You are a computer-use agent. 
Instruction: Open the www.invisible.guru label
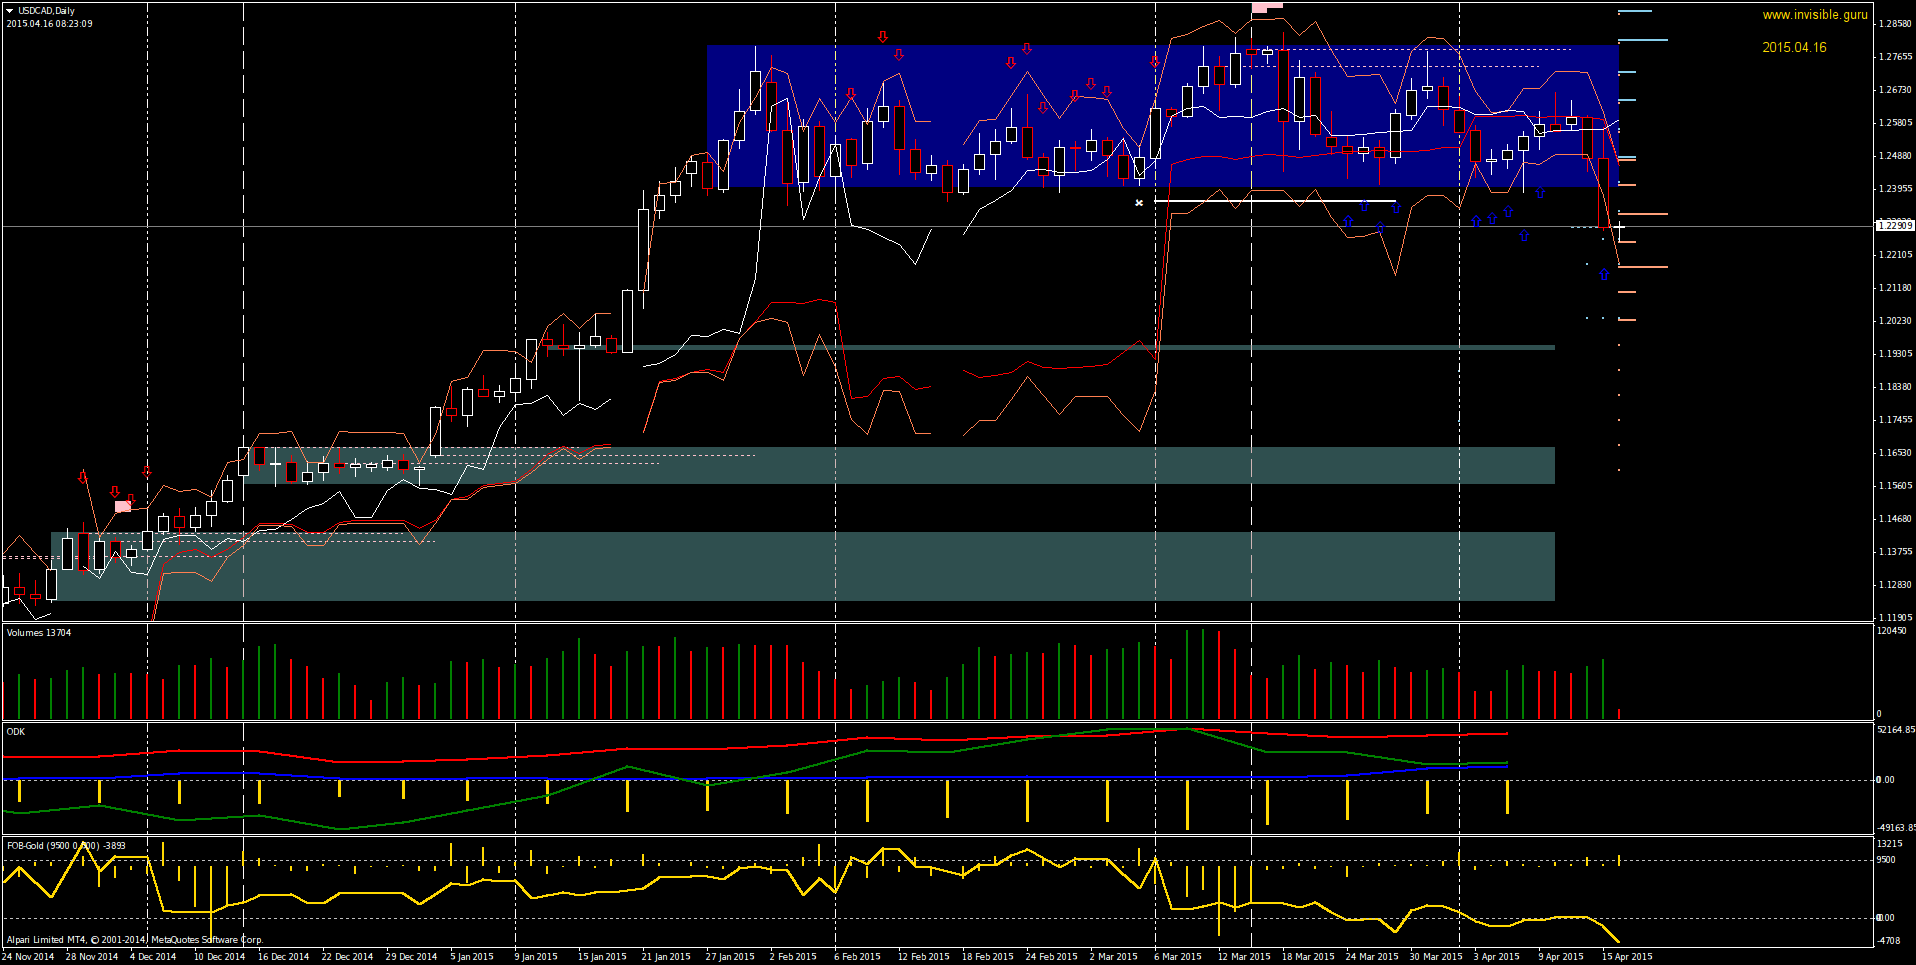click(x=1815, y=15)
